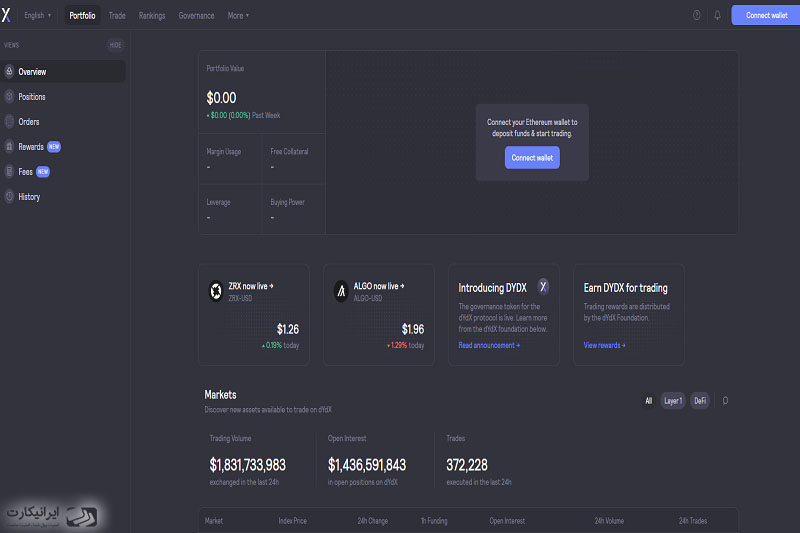Click the ALGO token icon
This screenshot has width=800, height=533.
(x=341, y=291)
